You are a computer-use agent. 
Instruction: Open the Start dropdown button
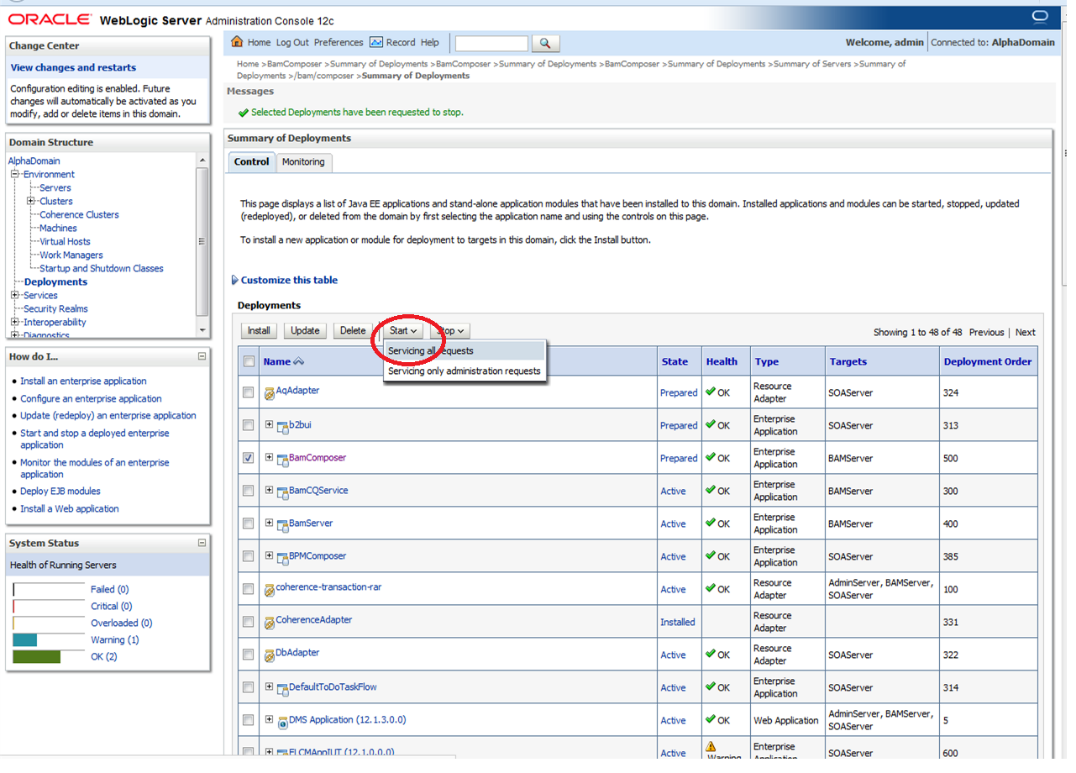(403, 331)
